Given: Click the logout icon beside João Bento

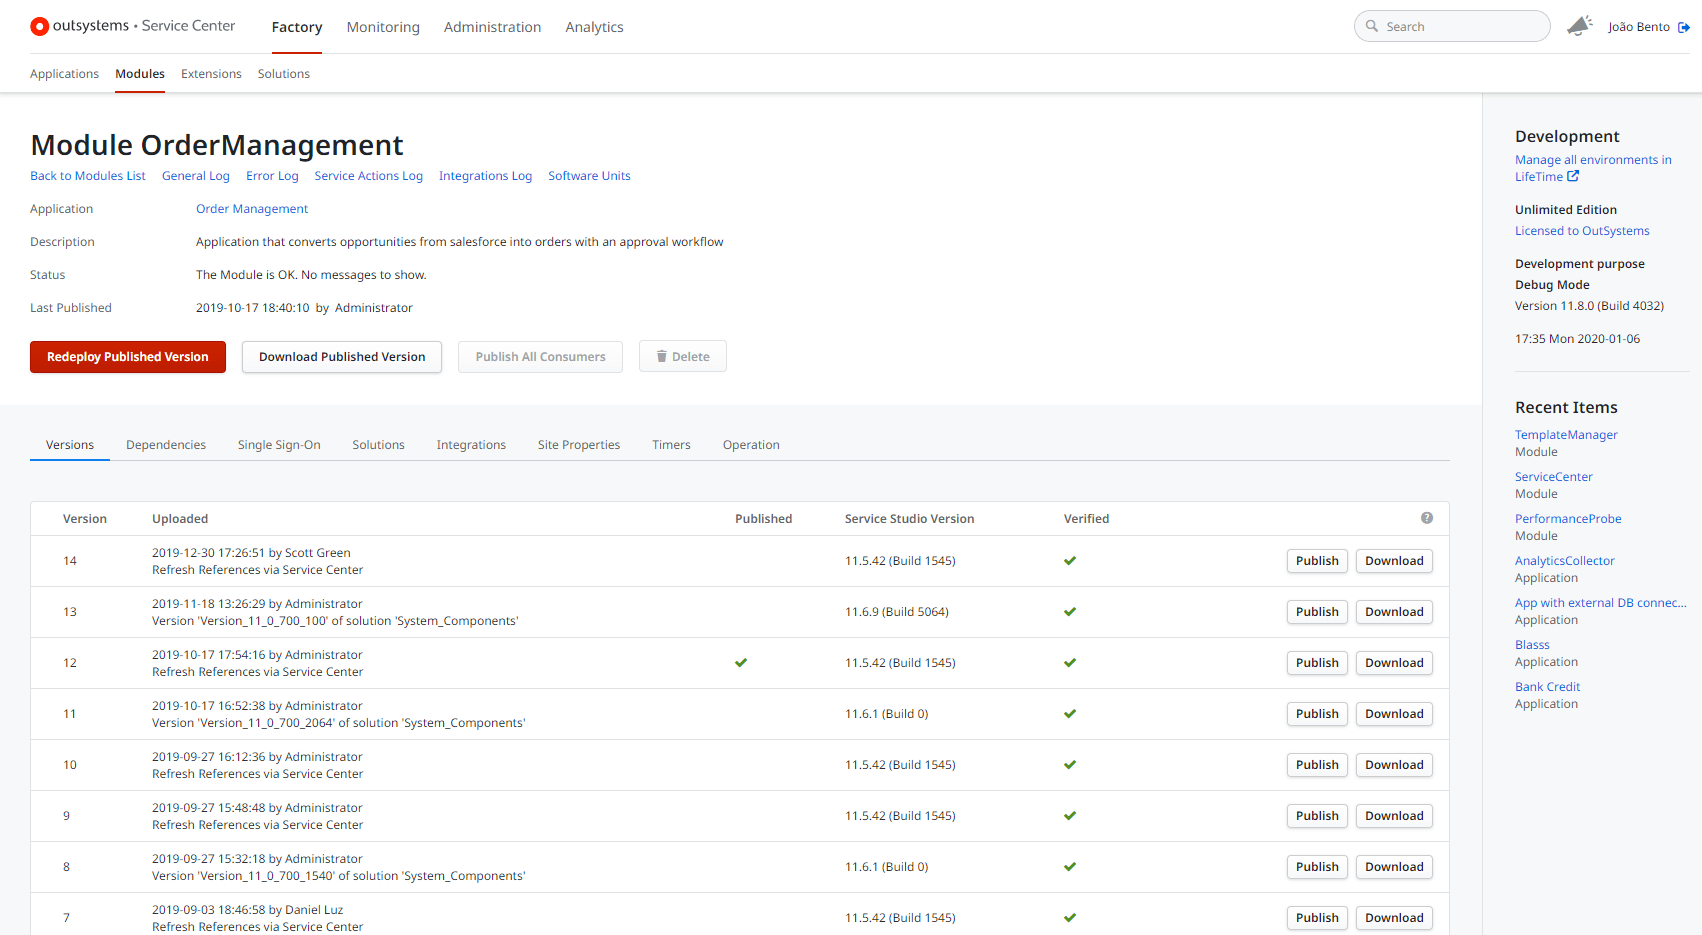Looking at the screenshot, I should [1684, 27].
